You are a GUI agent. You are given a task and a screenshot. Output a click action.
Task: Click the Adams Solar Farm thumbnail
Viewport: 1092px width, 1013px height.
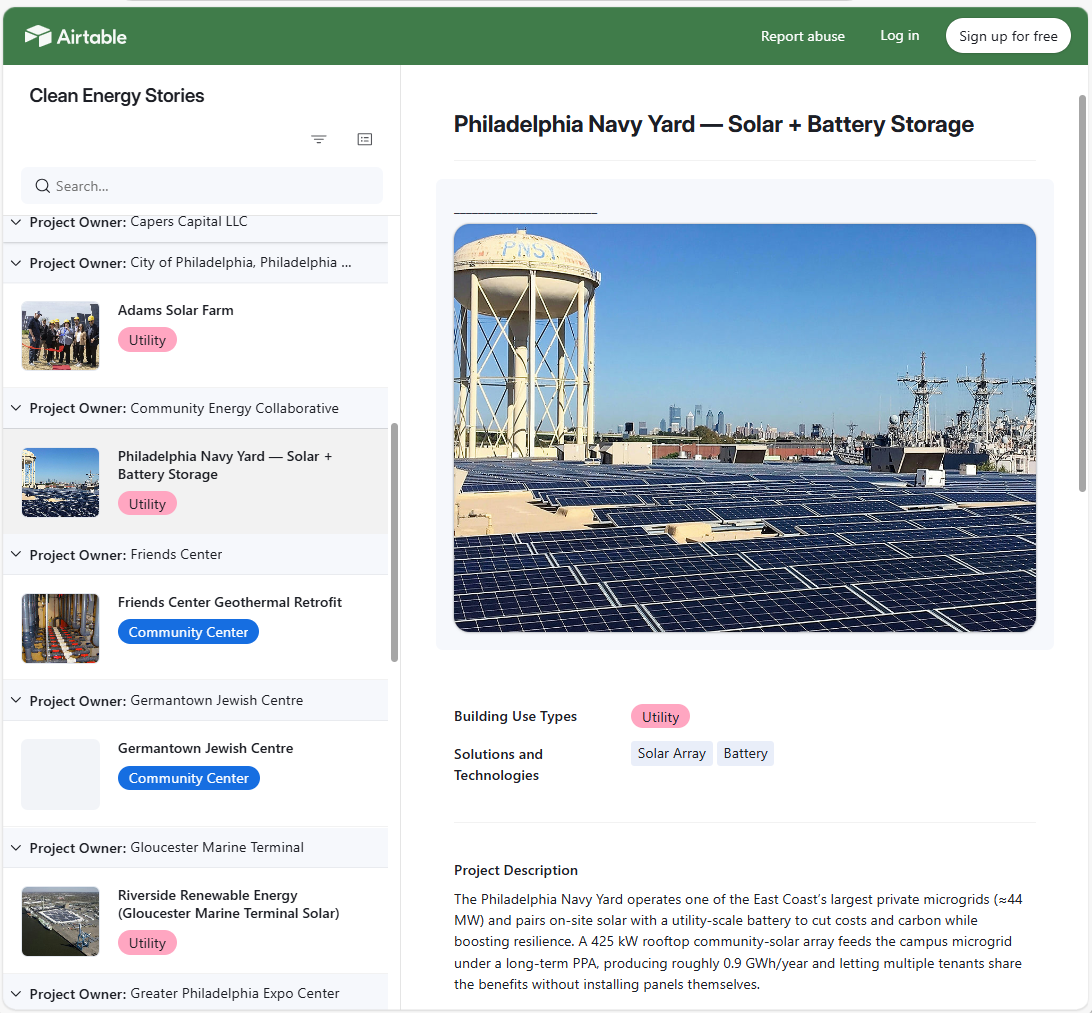60,336
